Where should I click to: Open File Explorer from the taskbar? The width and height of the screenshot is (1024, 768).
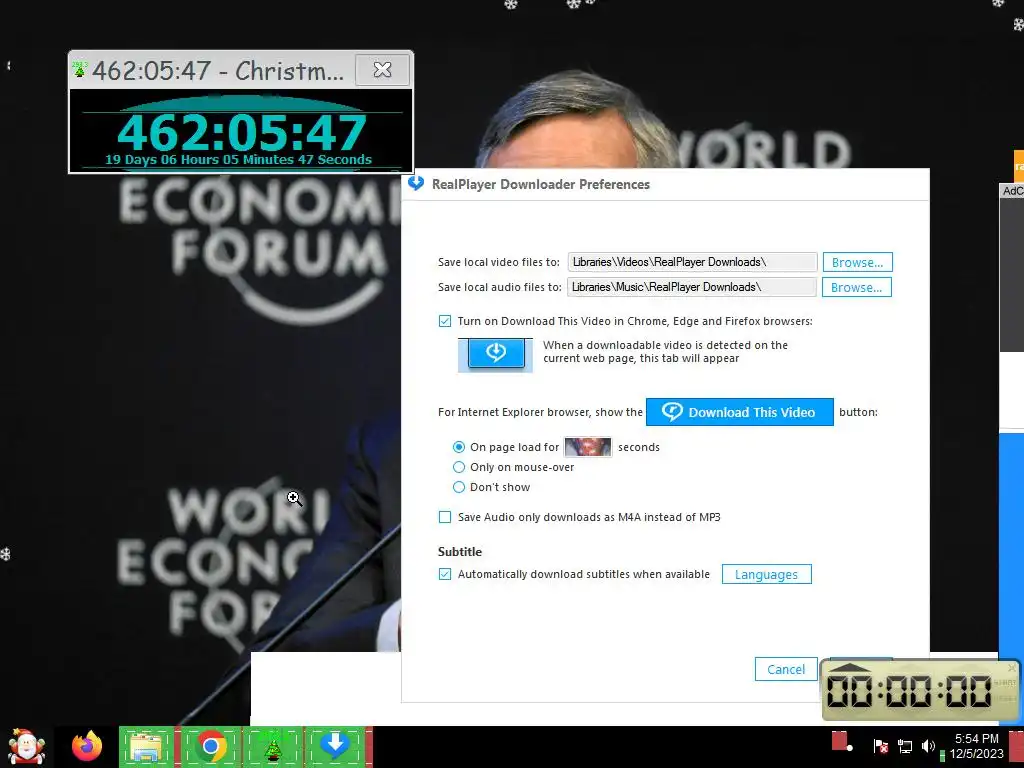(146, 746)
